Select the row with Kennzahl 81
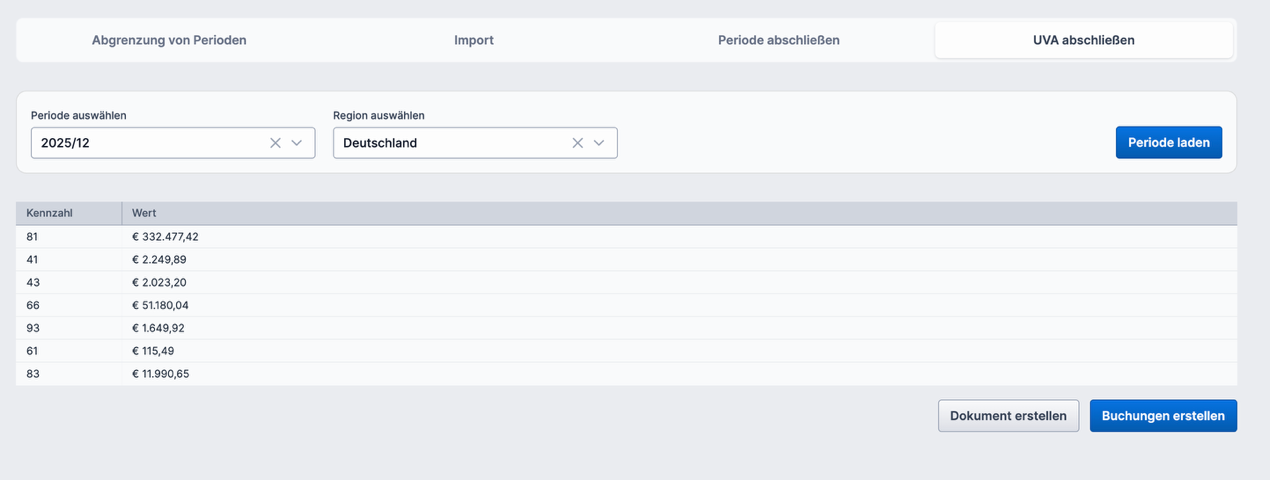 pyautogui.click(x=33, y=237)
